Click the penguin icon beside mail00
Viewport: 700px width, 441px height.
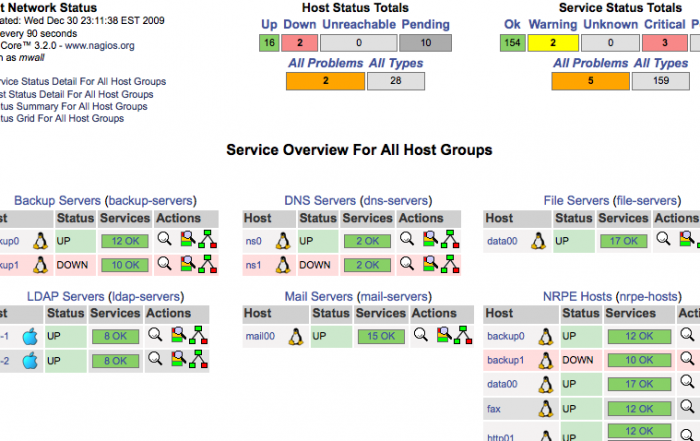[296, 337]
